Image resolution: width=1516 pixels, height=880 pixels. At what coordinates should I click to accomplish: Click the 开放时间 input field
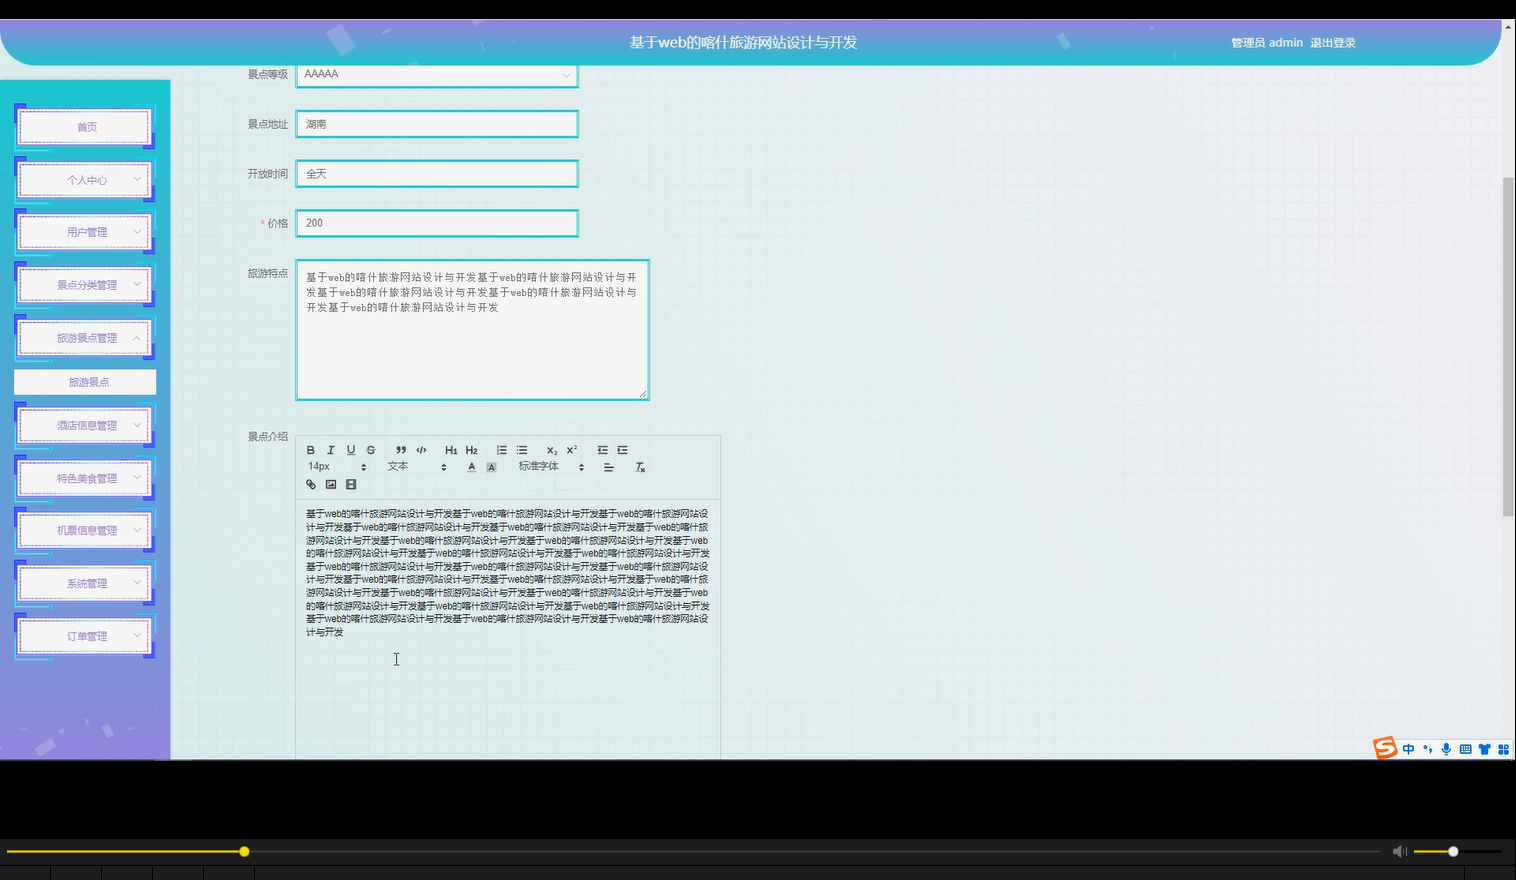point(437,173)
